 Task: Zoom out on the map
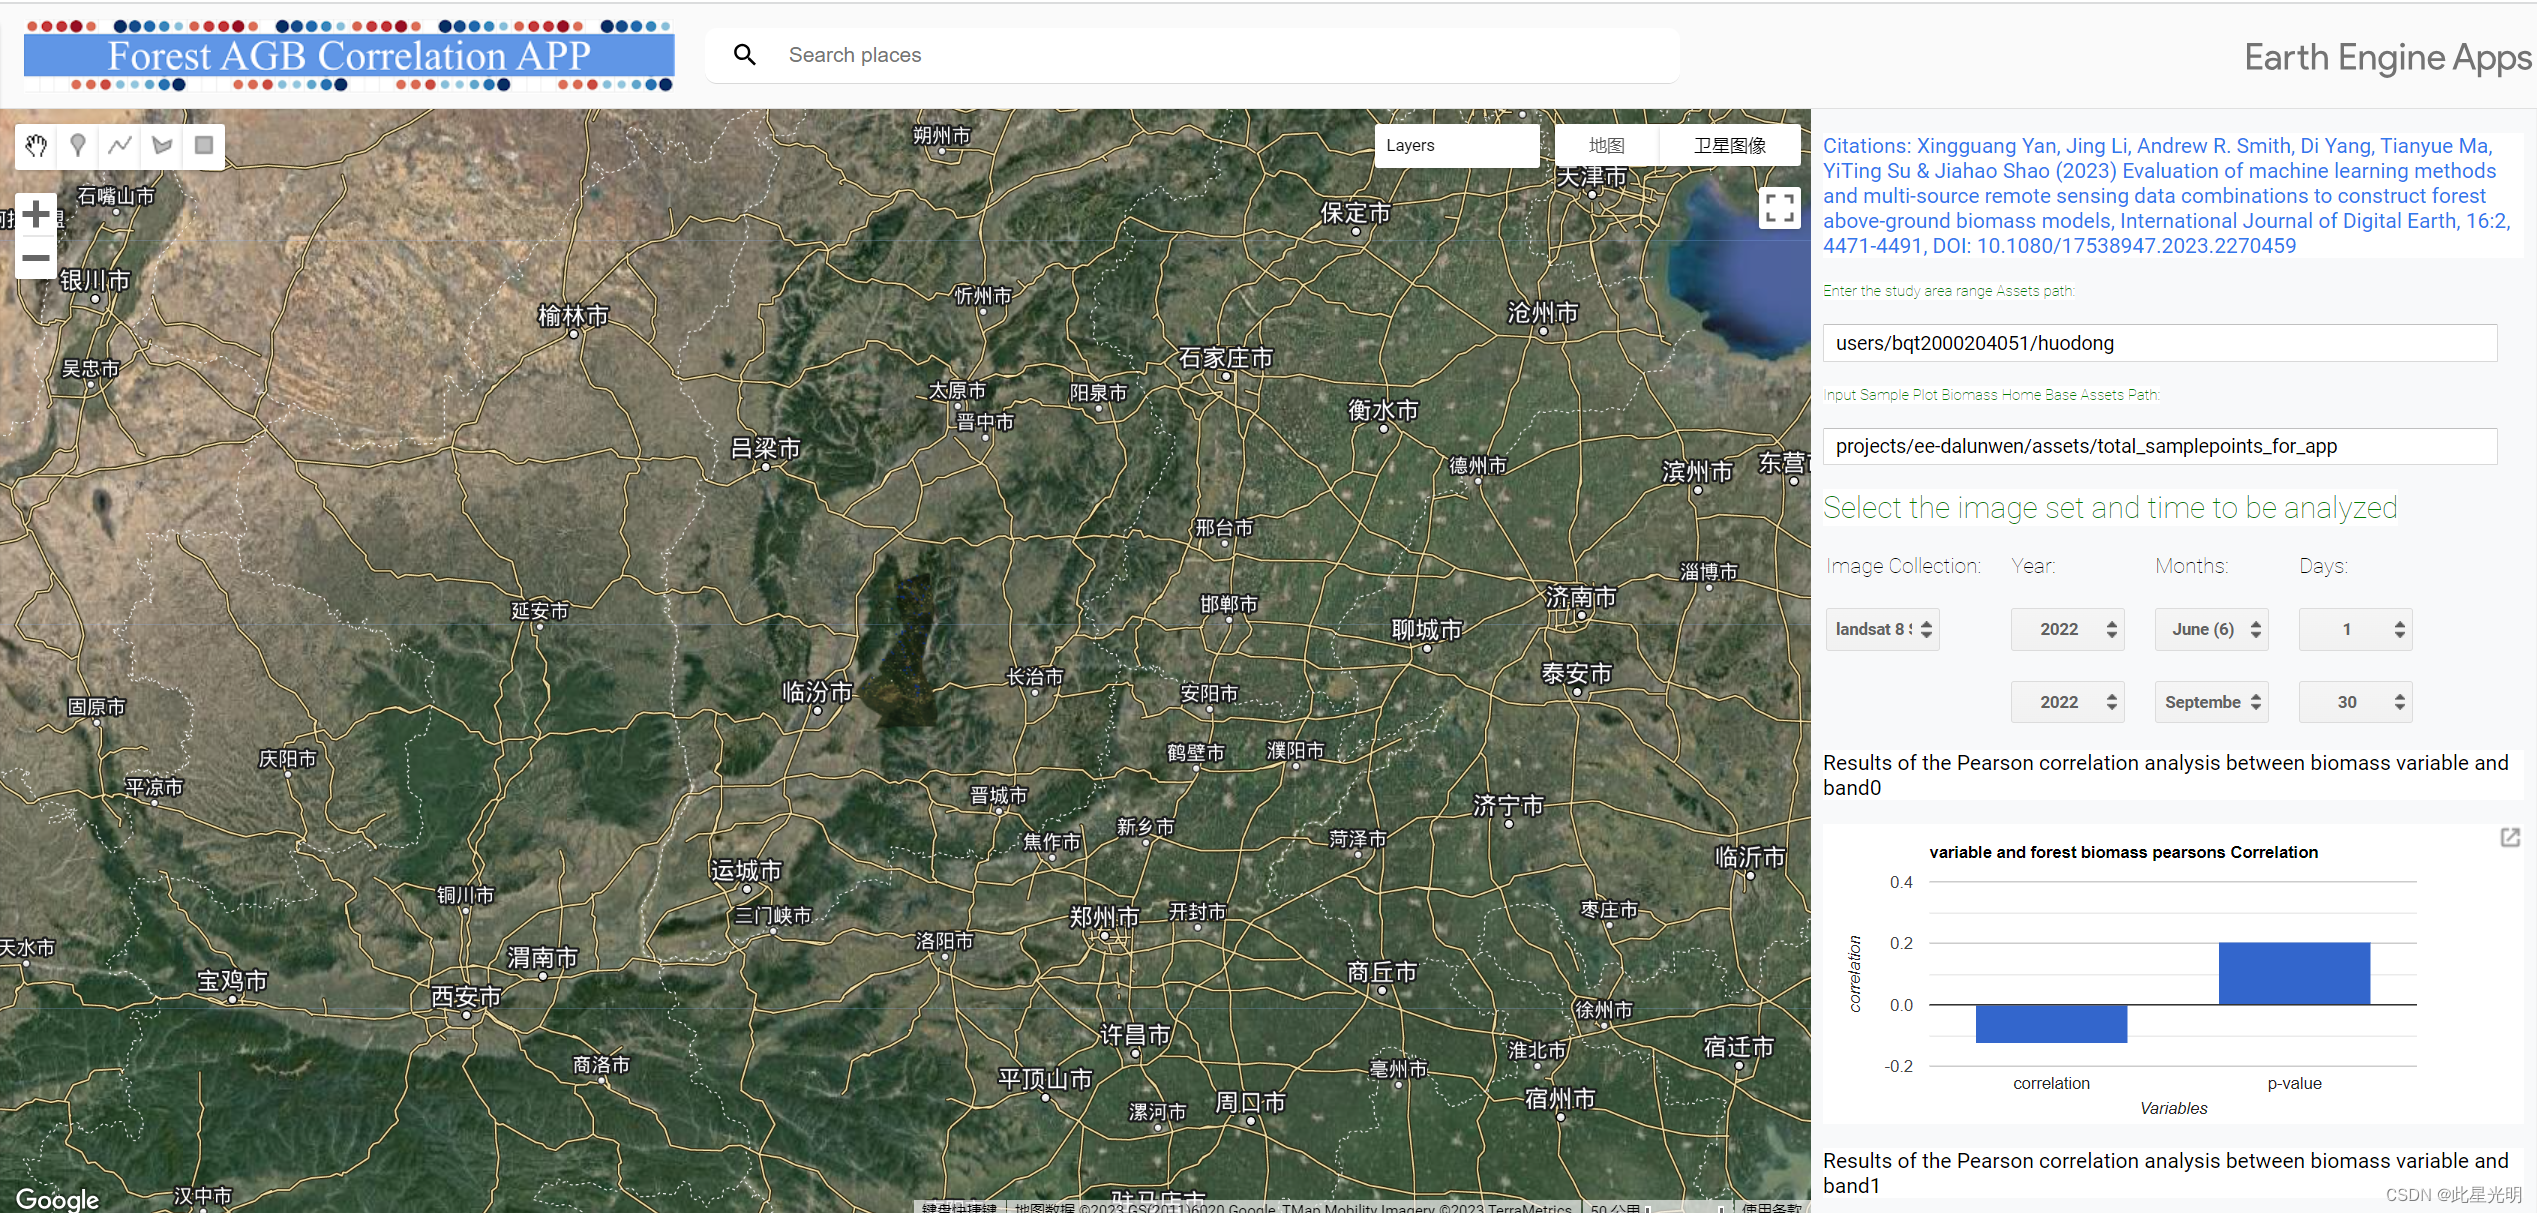click(x=36, y=258)
